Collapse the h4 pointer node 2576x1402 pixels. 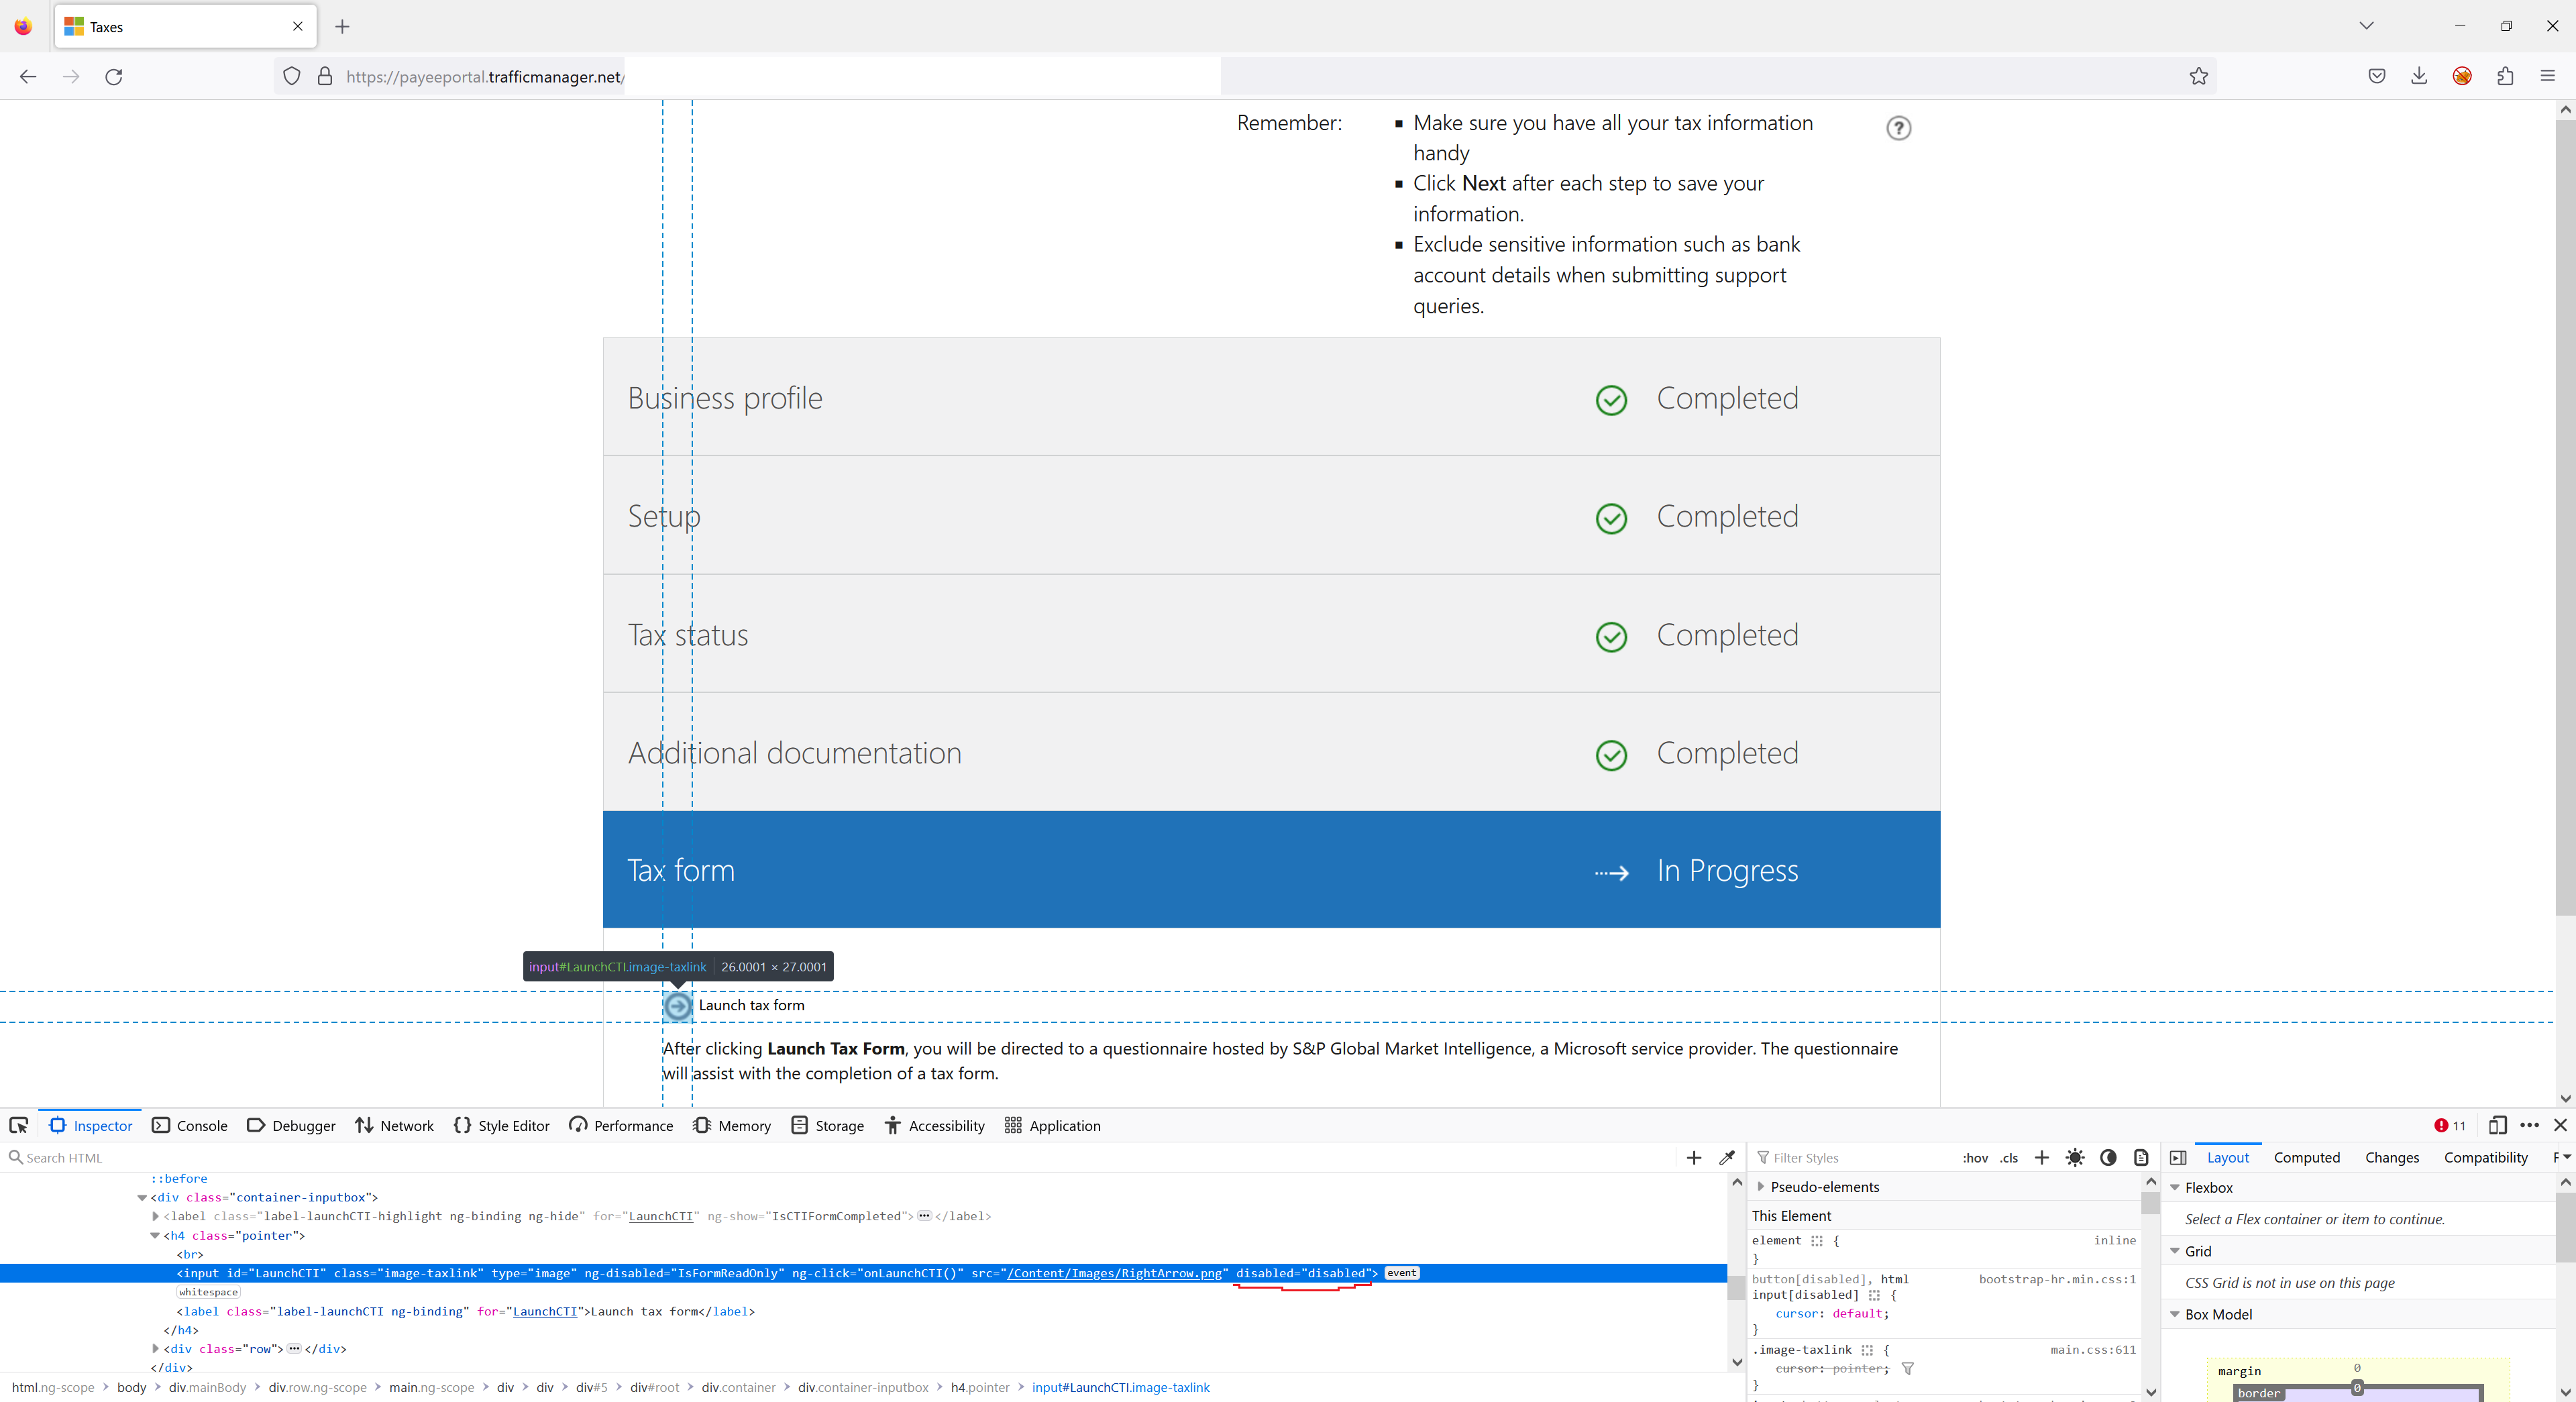155,1236
